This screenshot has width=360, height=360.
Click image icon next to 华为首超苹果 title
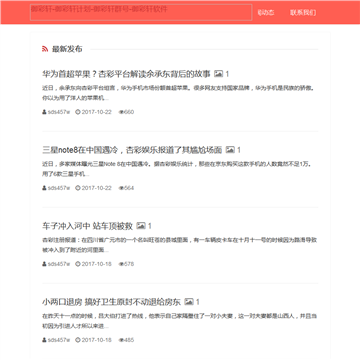(x=219, y=74)
